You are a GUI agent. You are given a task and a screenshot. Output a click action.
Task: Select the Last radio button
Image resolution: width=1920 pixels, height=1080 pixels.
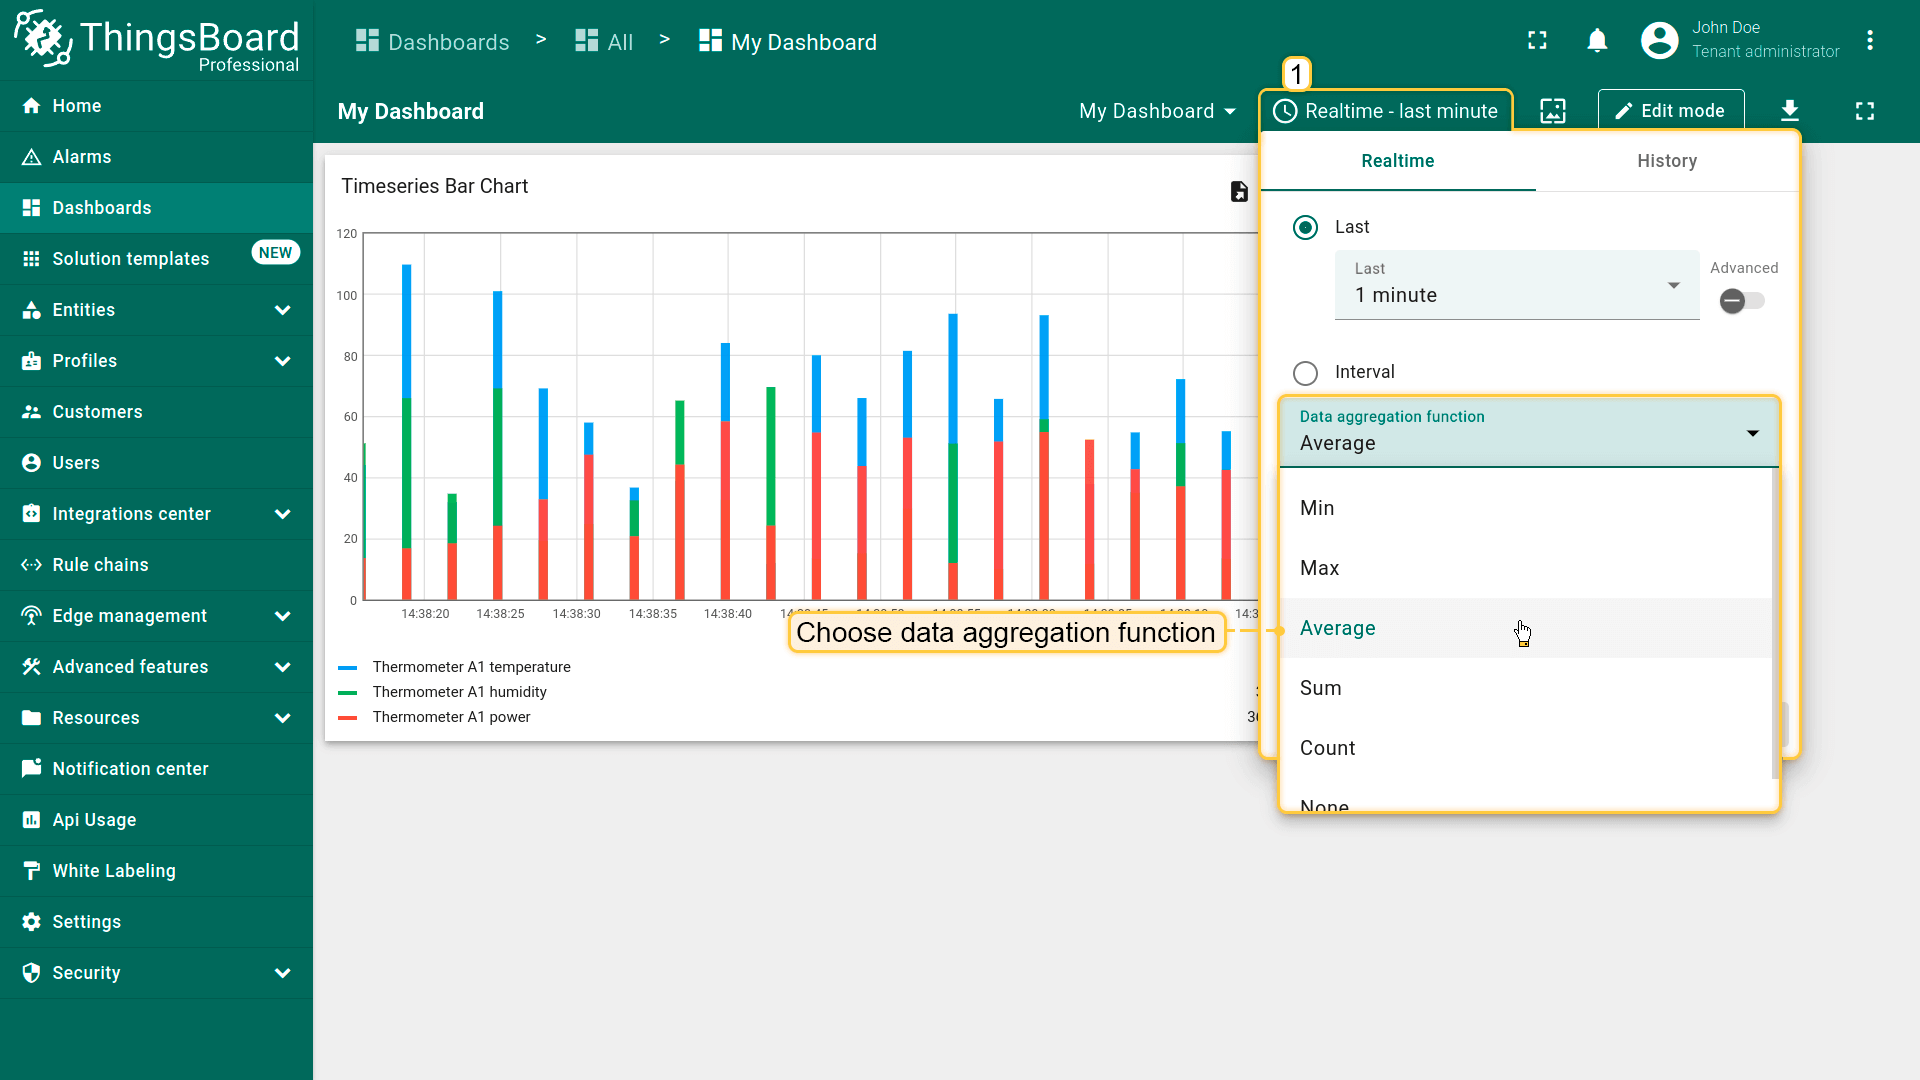click(x=1305, y=227)
